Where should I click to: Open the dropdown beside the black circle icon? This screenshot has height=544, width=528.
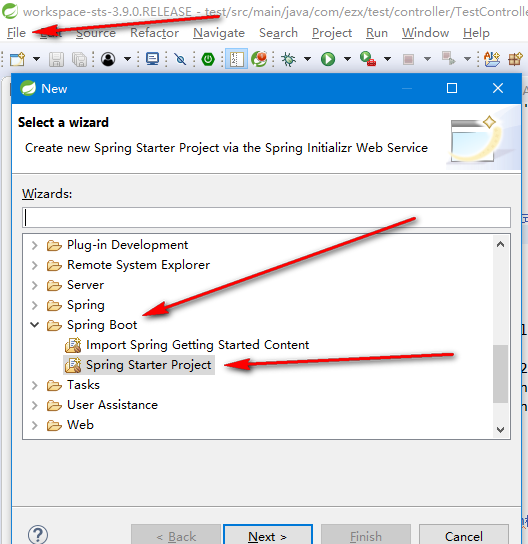click(x=127, y=59)
